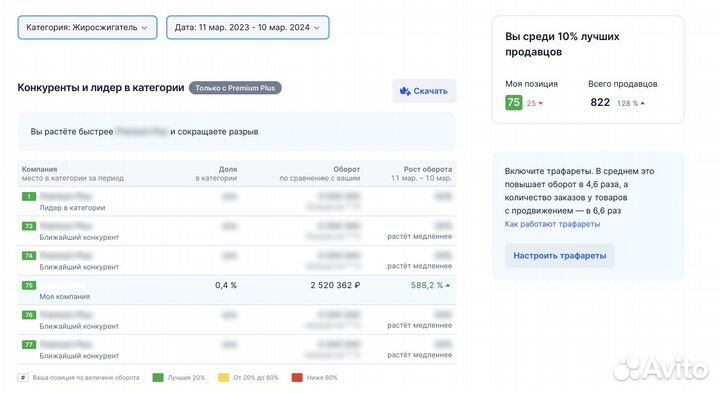Click the green position badge 74
720x394 pixels.
point(29,256)
